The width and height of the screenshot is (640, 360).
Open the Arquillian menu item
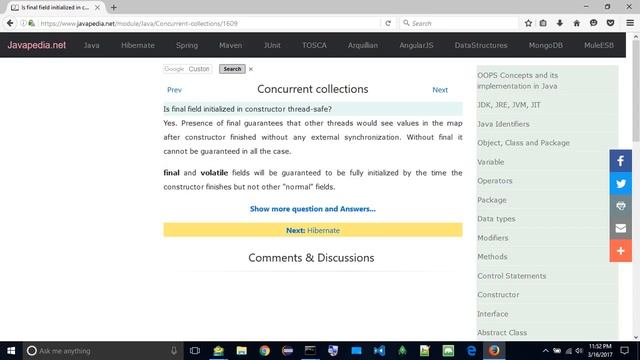[363, 45]
